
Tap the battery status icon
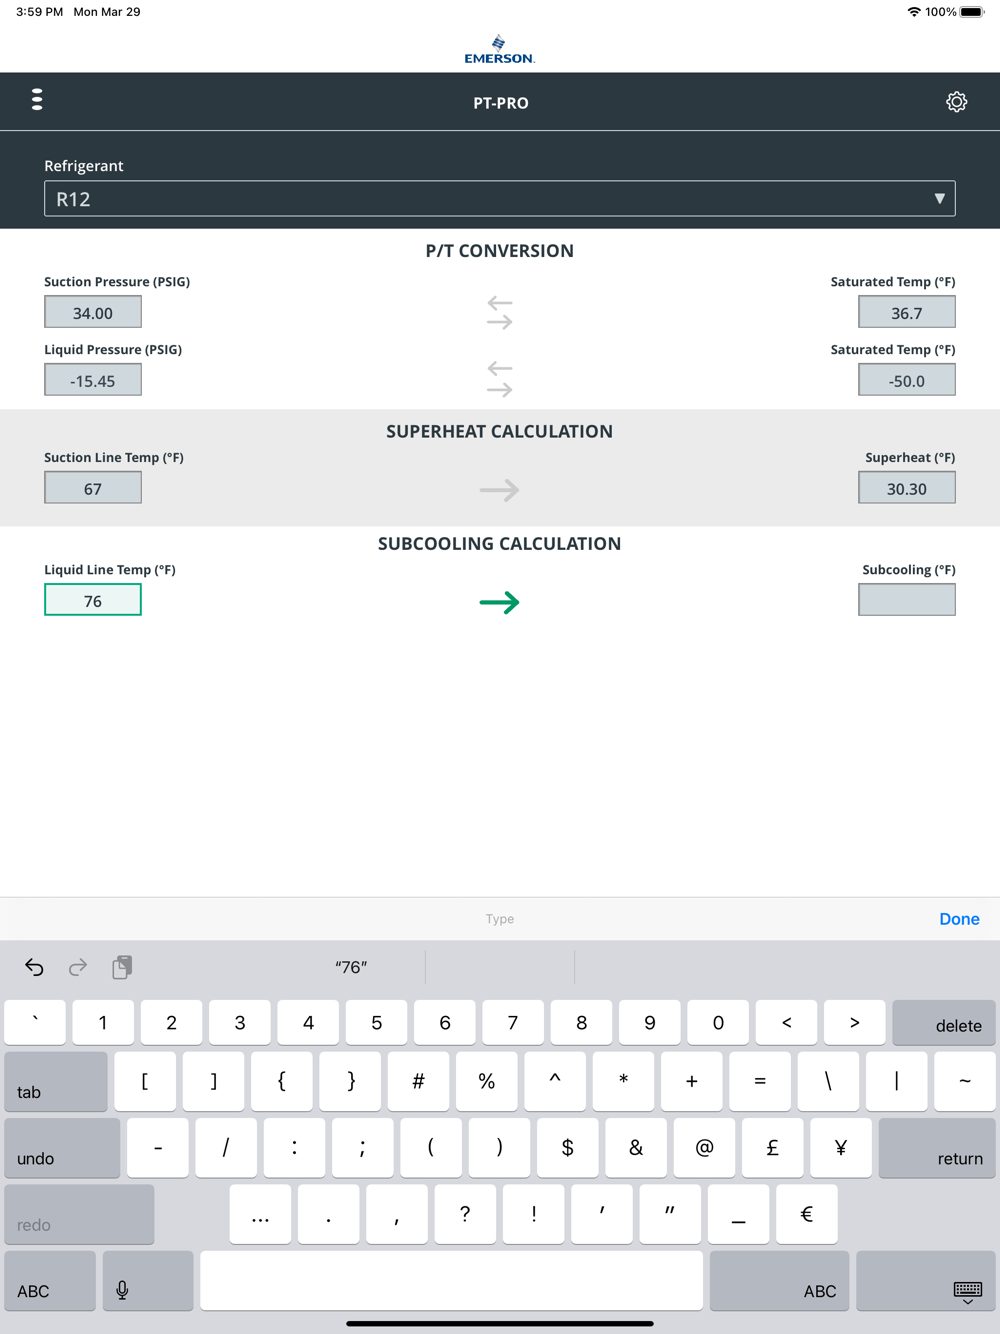click(x=972, y=12)
